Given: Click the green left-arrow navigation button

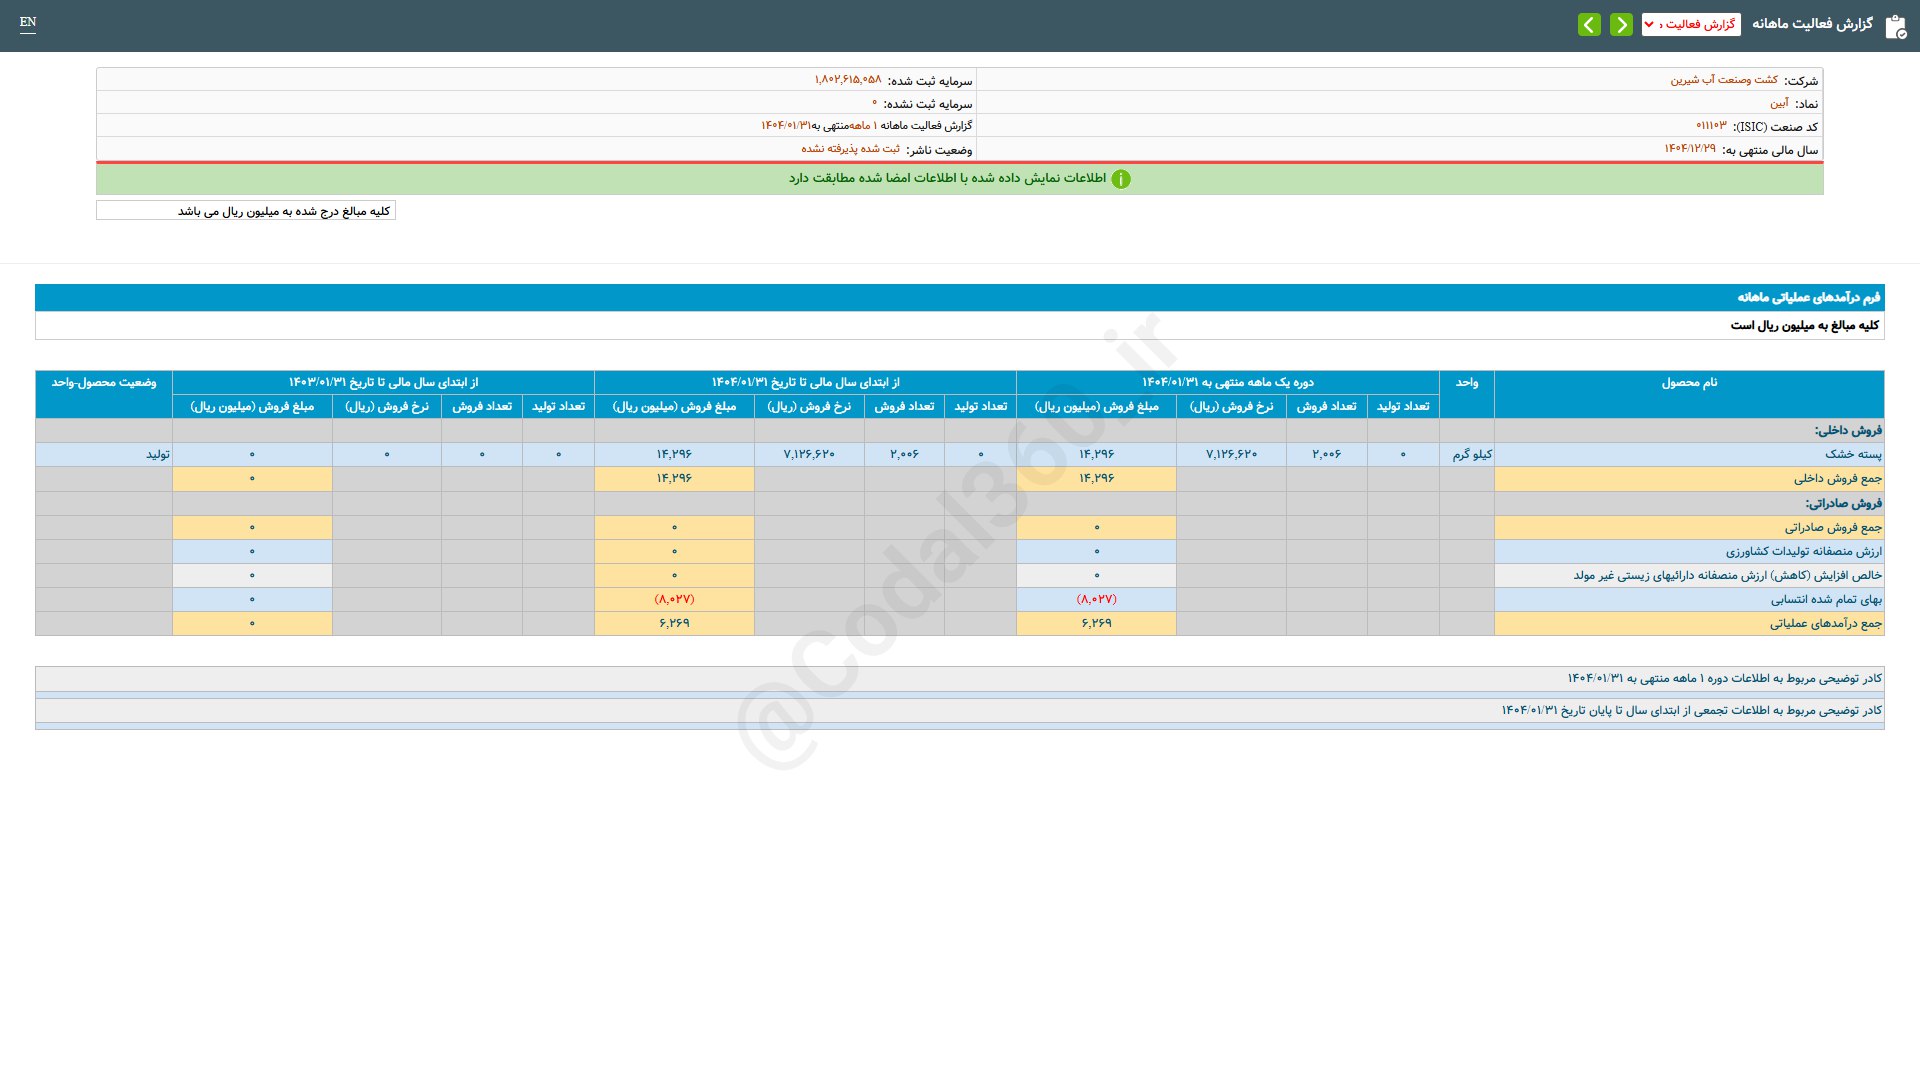Looking at the screenshot, I should [1589, 24].
